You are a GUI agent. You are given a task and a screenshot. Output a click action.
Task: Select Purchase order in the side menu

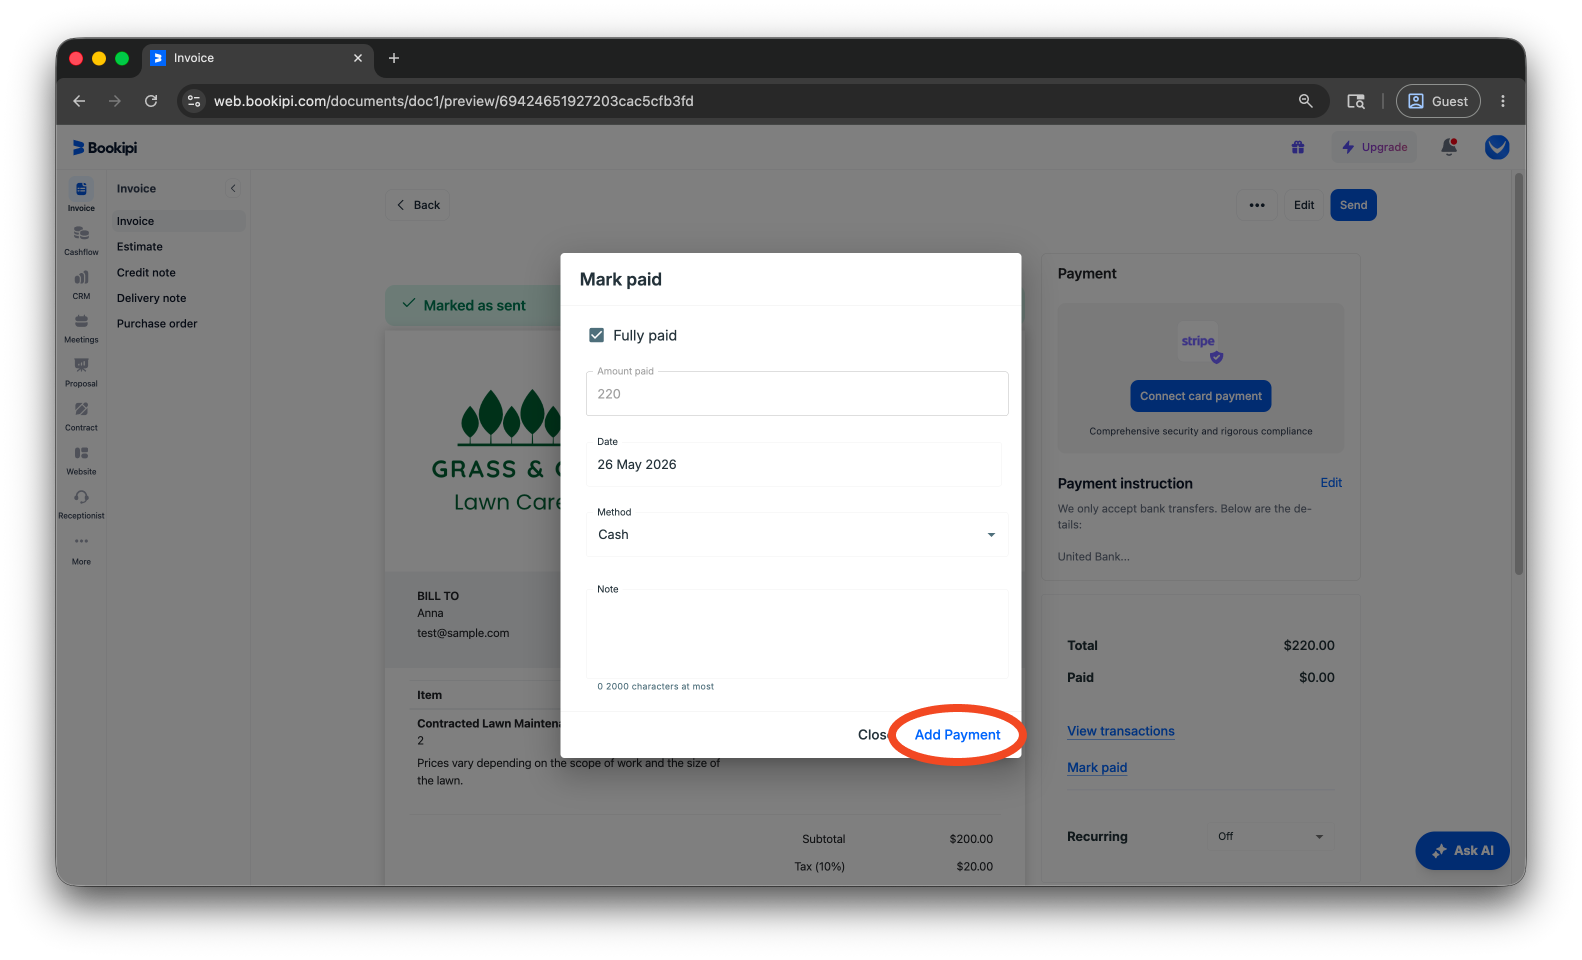[x=157, y=324]
